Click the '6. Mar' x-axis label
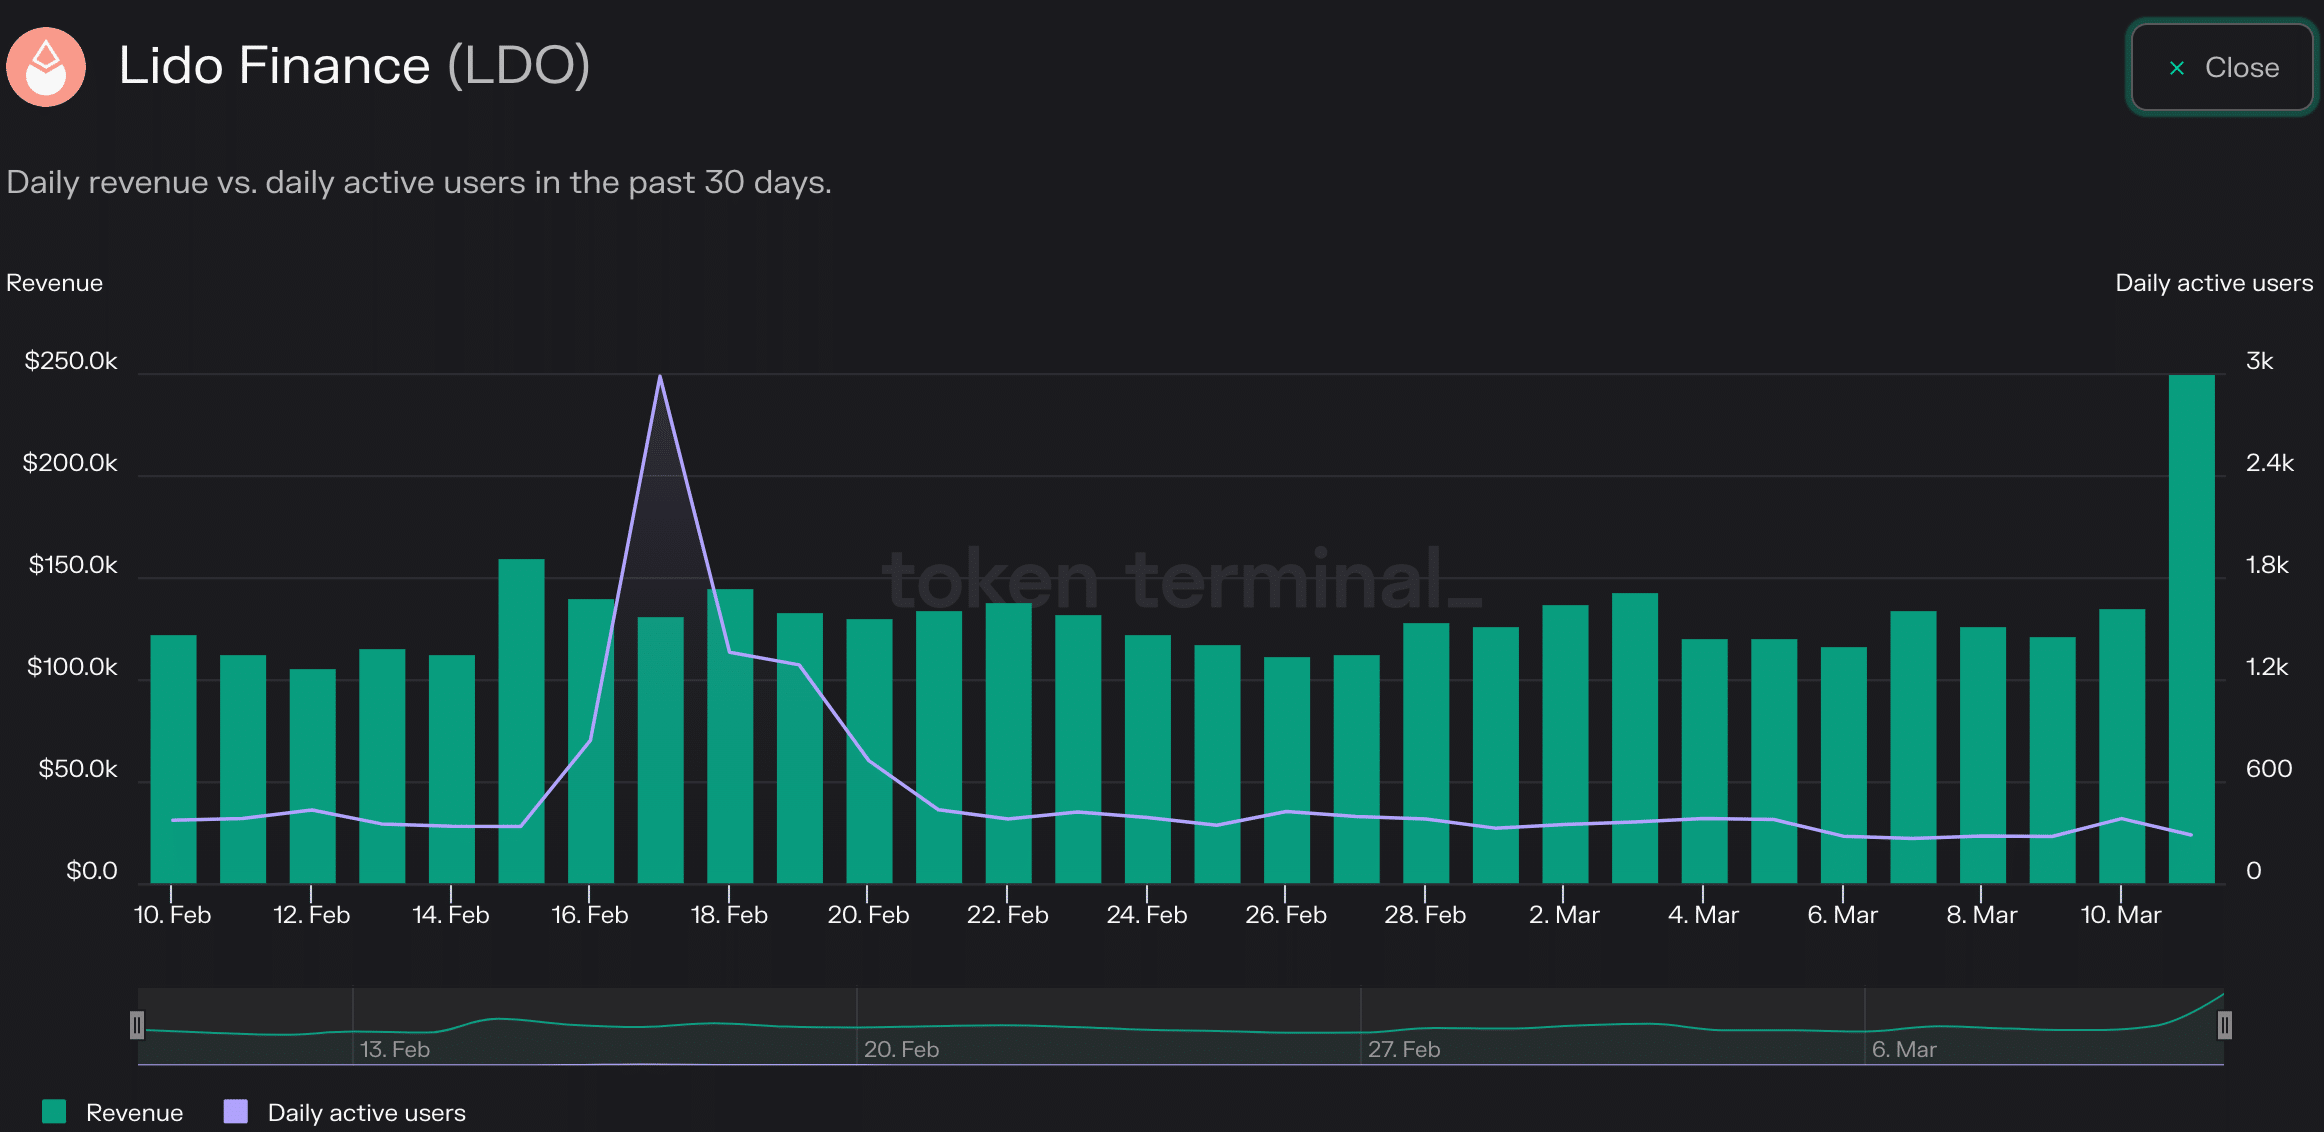Image resolution: width=2324 pixels, height=1132 pixels. (1842, 915)
